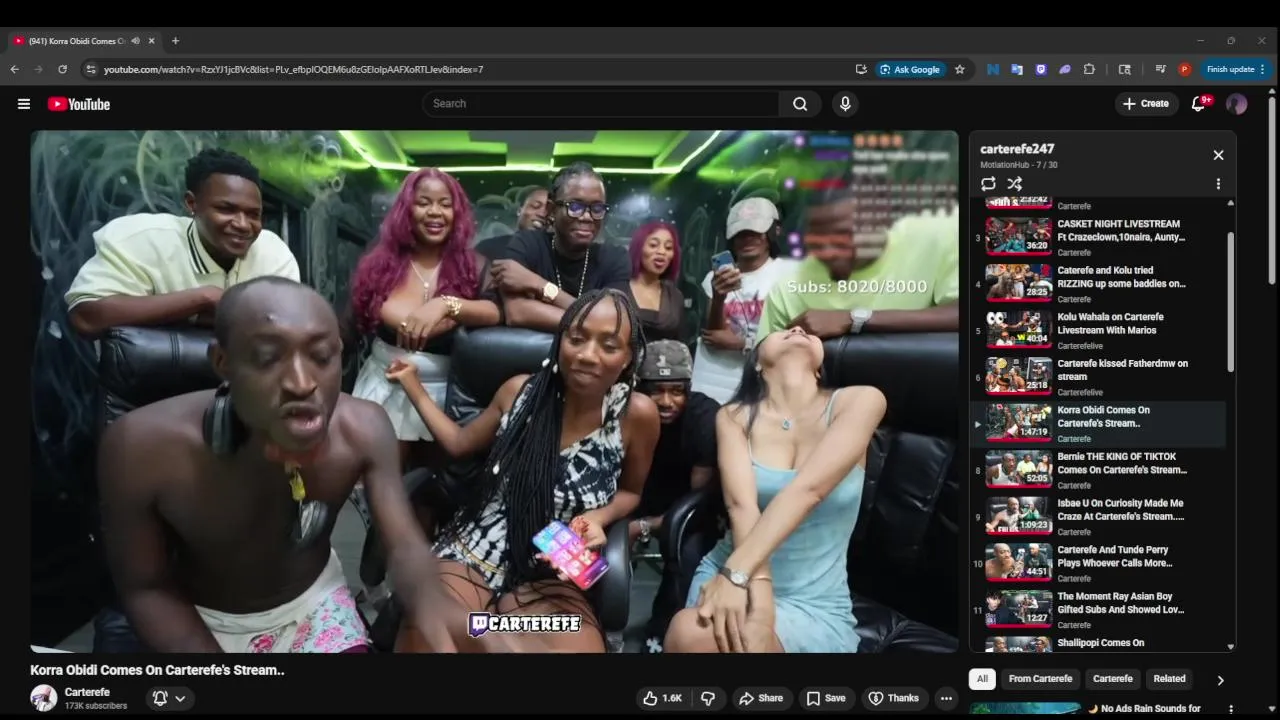Open the notifications bell with 9+ badge
Image resolution: width=1280 pixels, height=720 pixels.
point(1198,104)
